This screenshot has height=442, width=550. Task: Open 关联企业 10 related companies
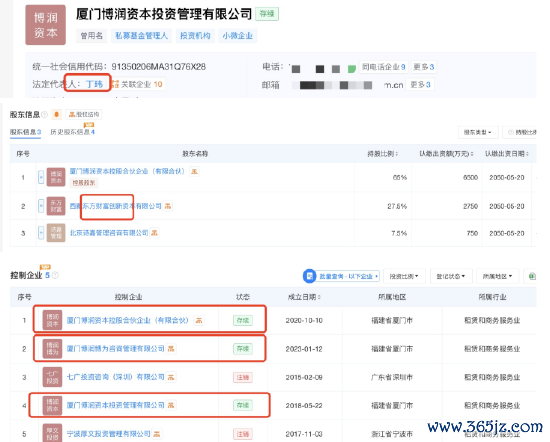click(138, 84)
